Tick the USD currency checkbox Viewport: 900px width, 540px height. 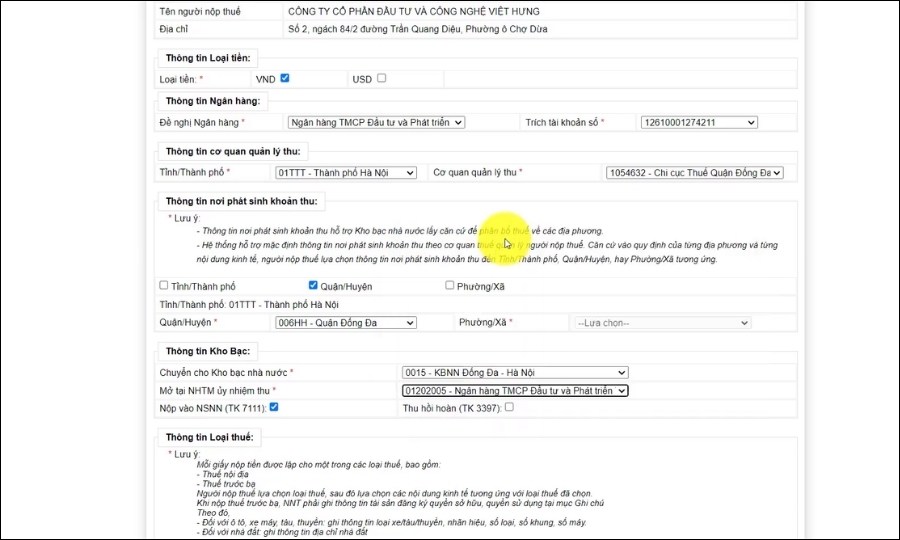click(x=381, y=78)
